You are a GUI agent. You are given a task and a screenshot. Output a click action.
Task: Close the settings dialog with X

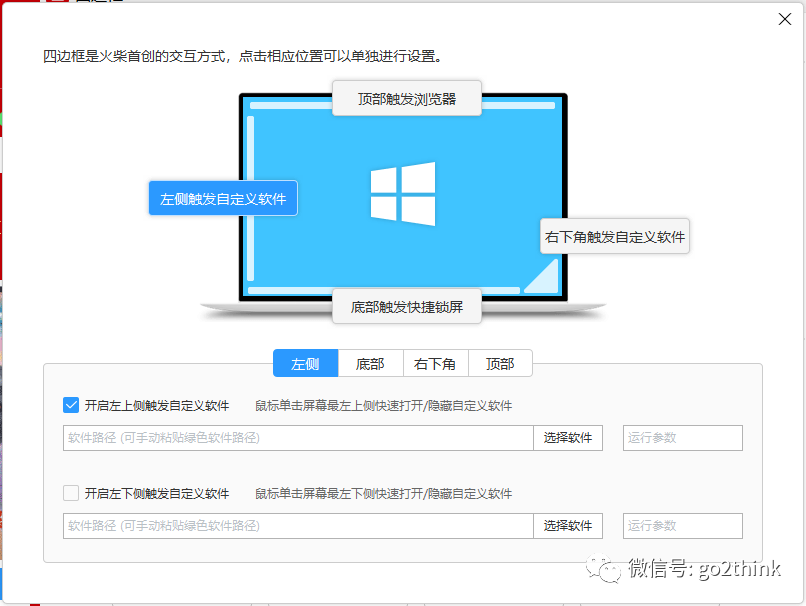[784, 19]
